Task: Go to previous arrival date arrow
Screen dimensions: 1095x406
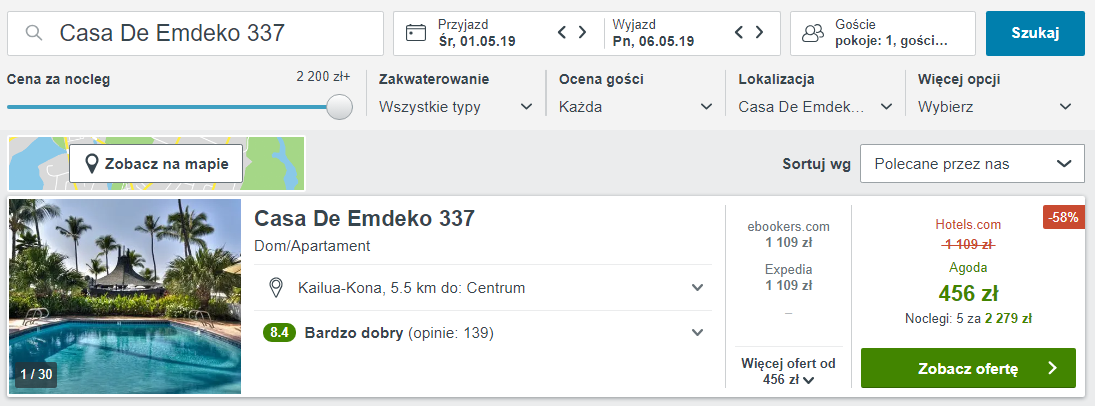Action: (x=563, y=33)
